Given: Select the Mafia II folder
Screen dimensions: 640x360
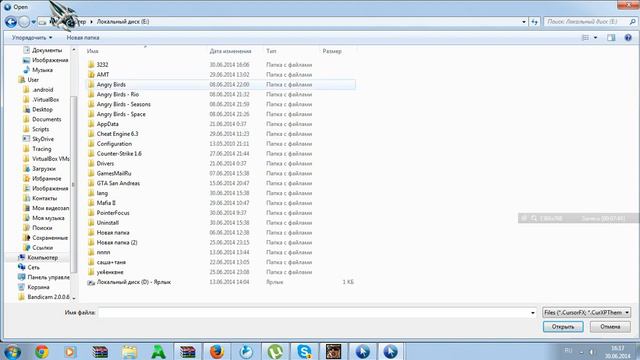Looking at the screenshot, I should click(220, 203).
